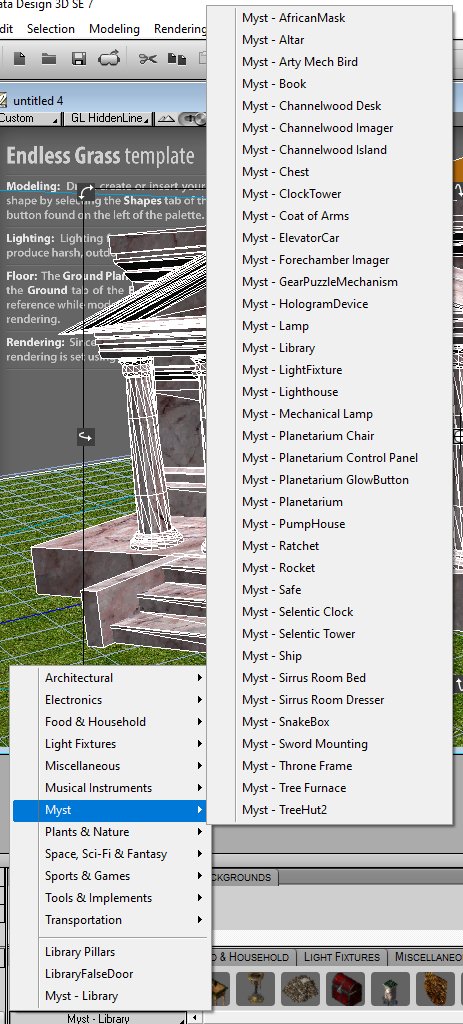
Task: Click the arrow handle on bounding box side
Action: [86, 436]
